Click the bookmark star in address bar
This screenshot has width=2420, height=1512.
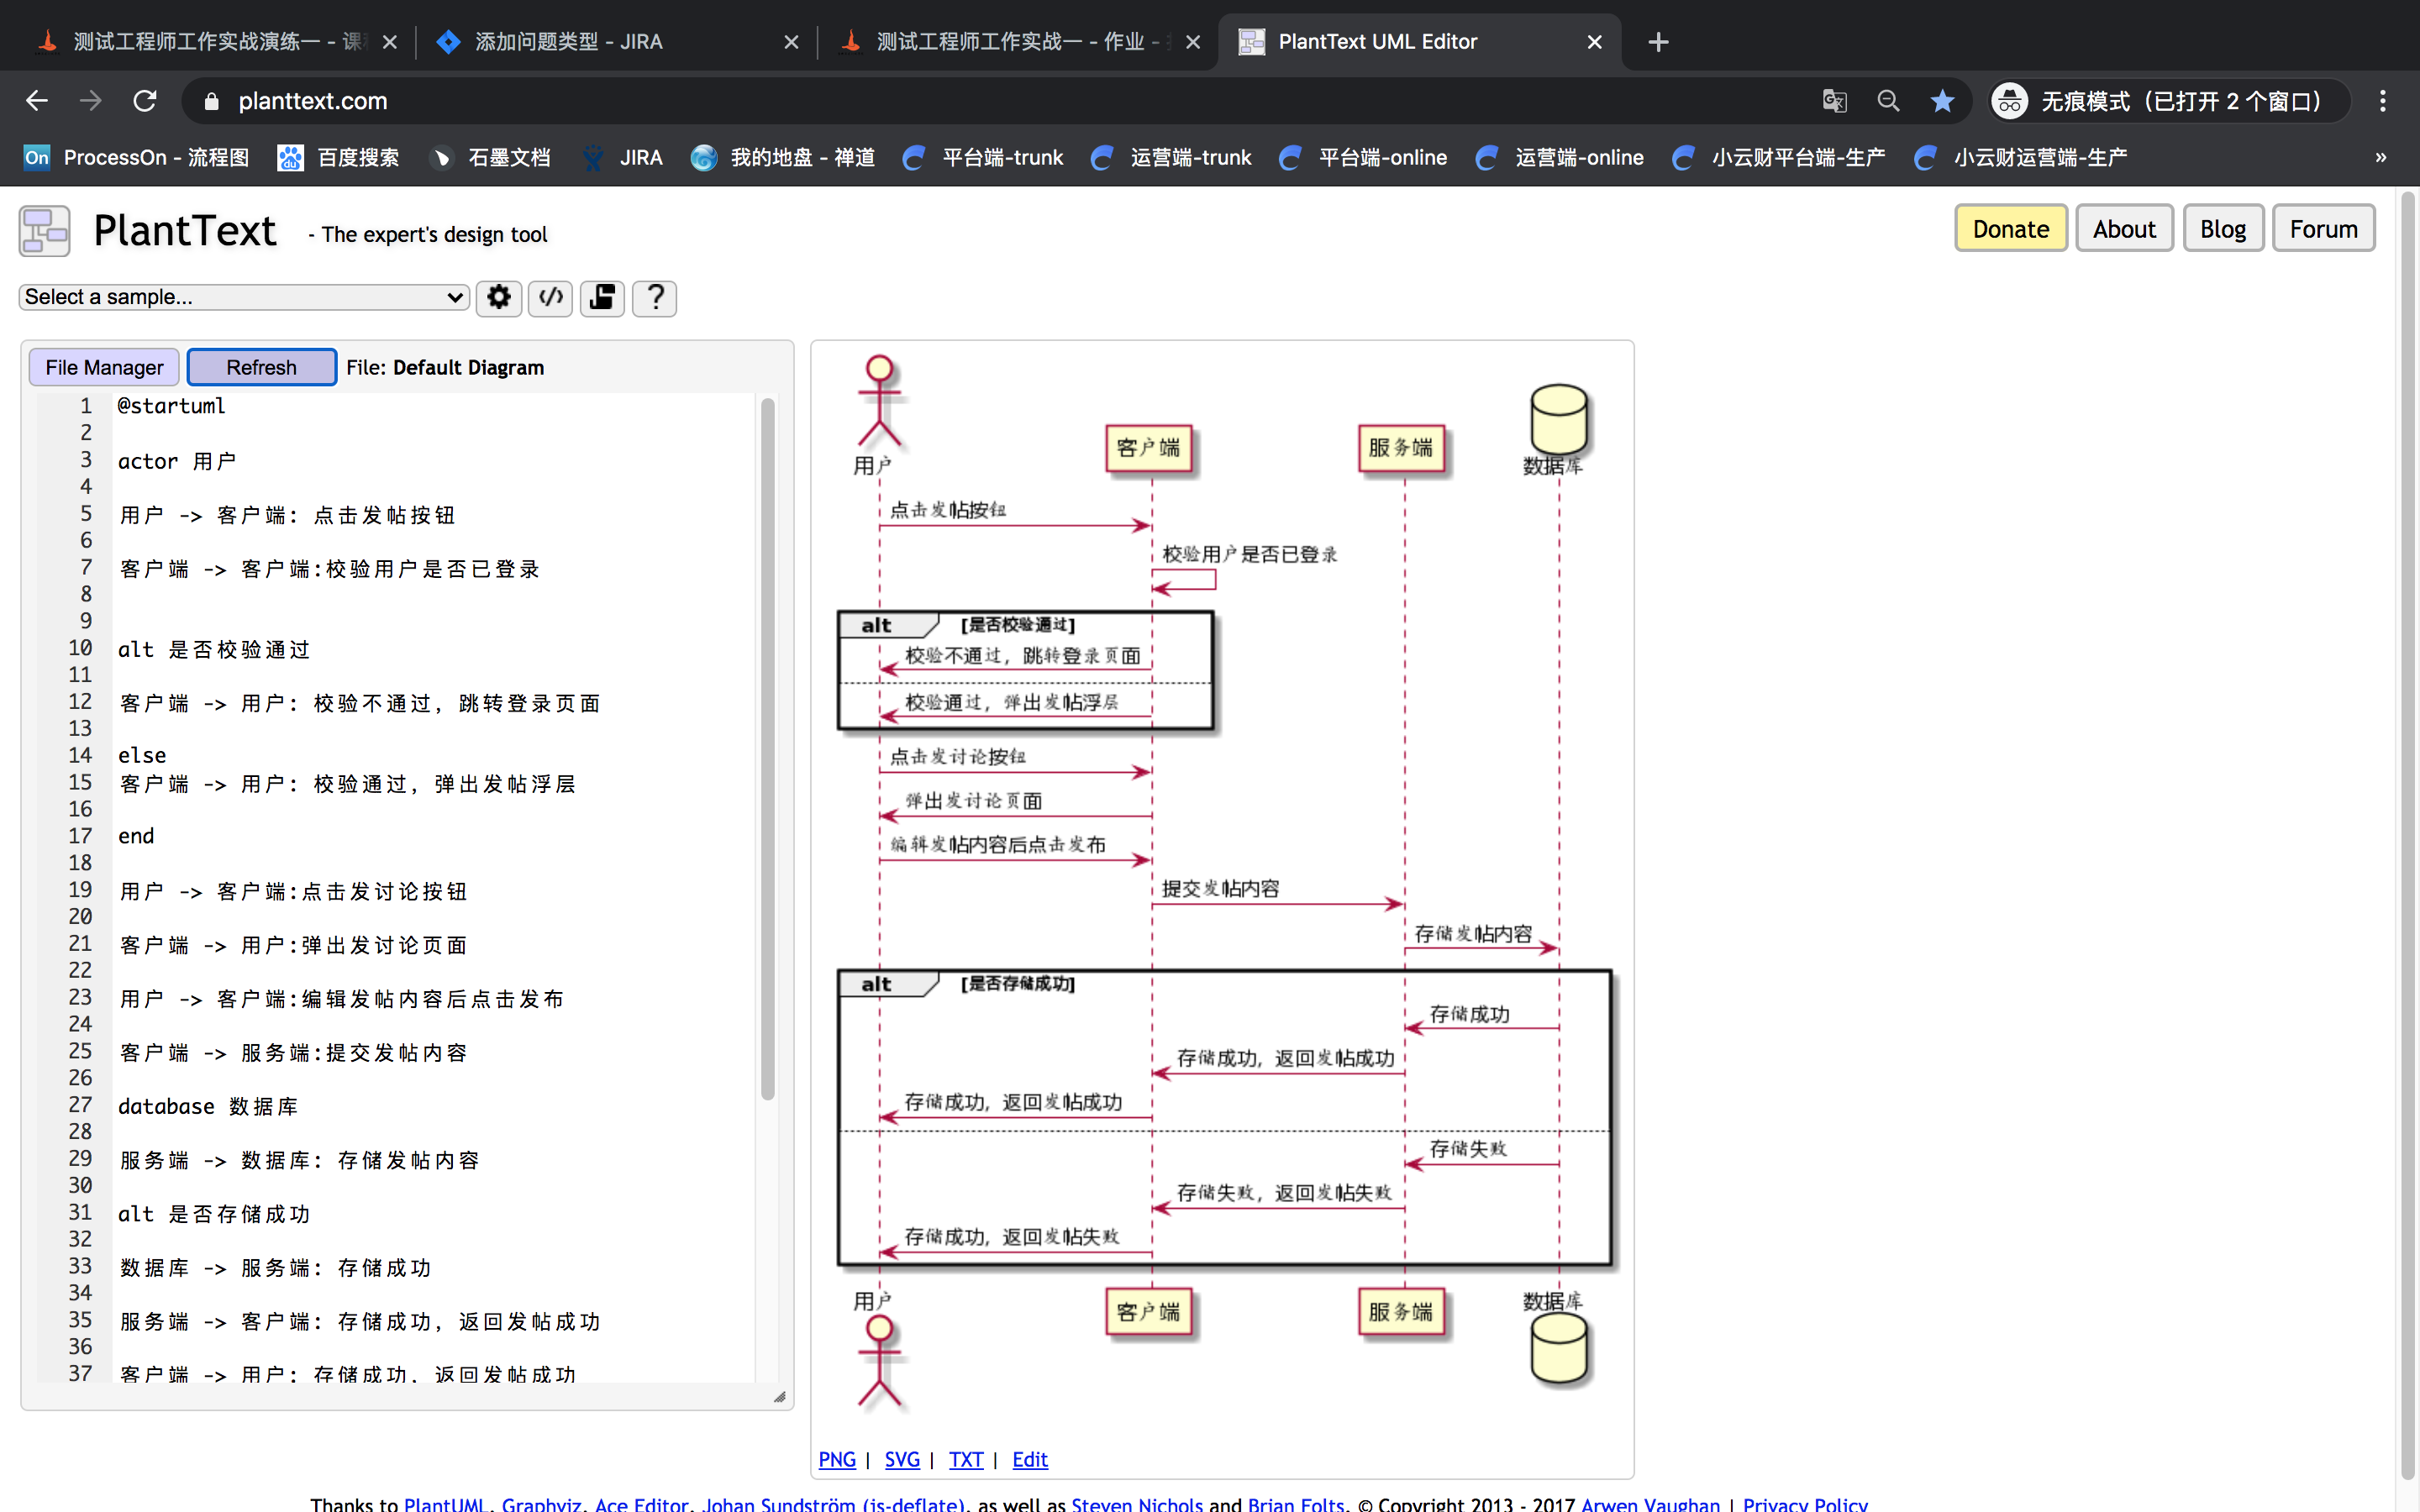pyautogui.click(x=1942, y=101)
